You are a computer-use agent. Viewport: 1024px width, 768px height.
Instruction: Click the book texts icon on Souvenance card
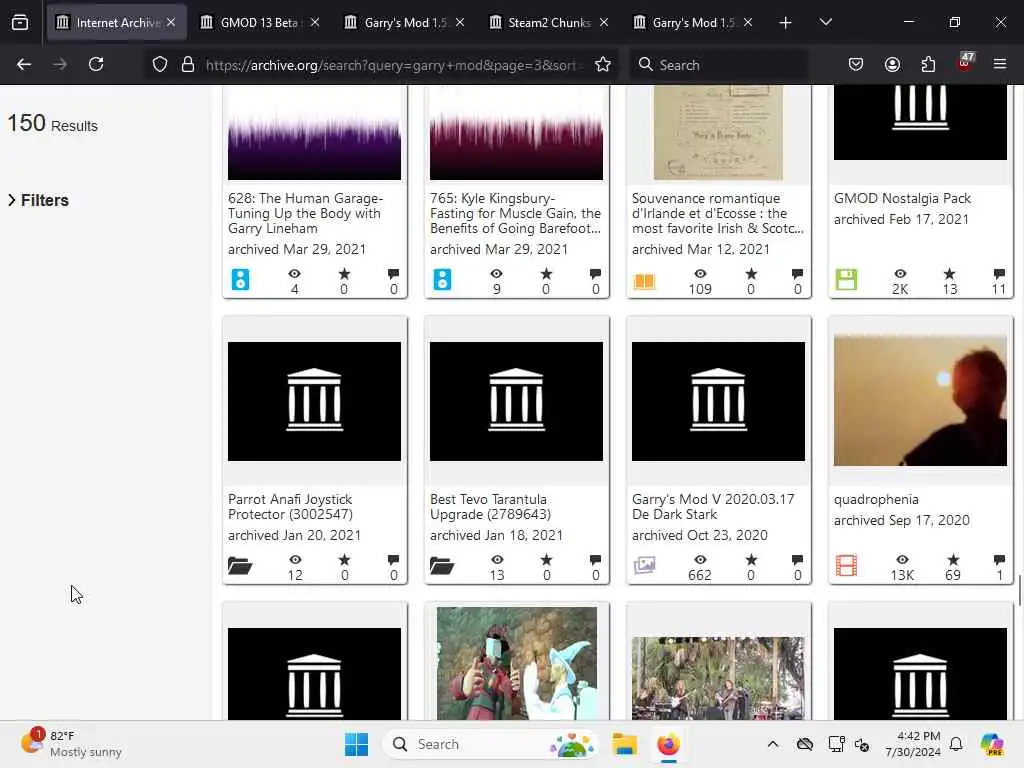coord(644,281)
